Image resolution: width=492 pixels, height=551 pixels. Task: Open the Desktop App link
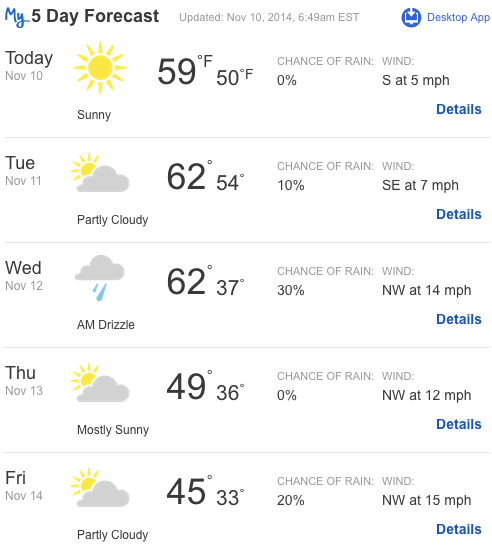tap(458, 17)
